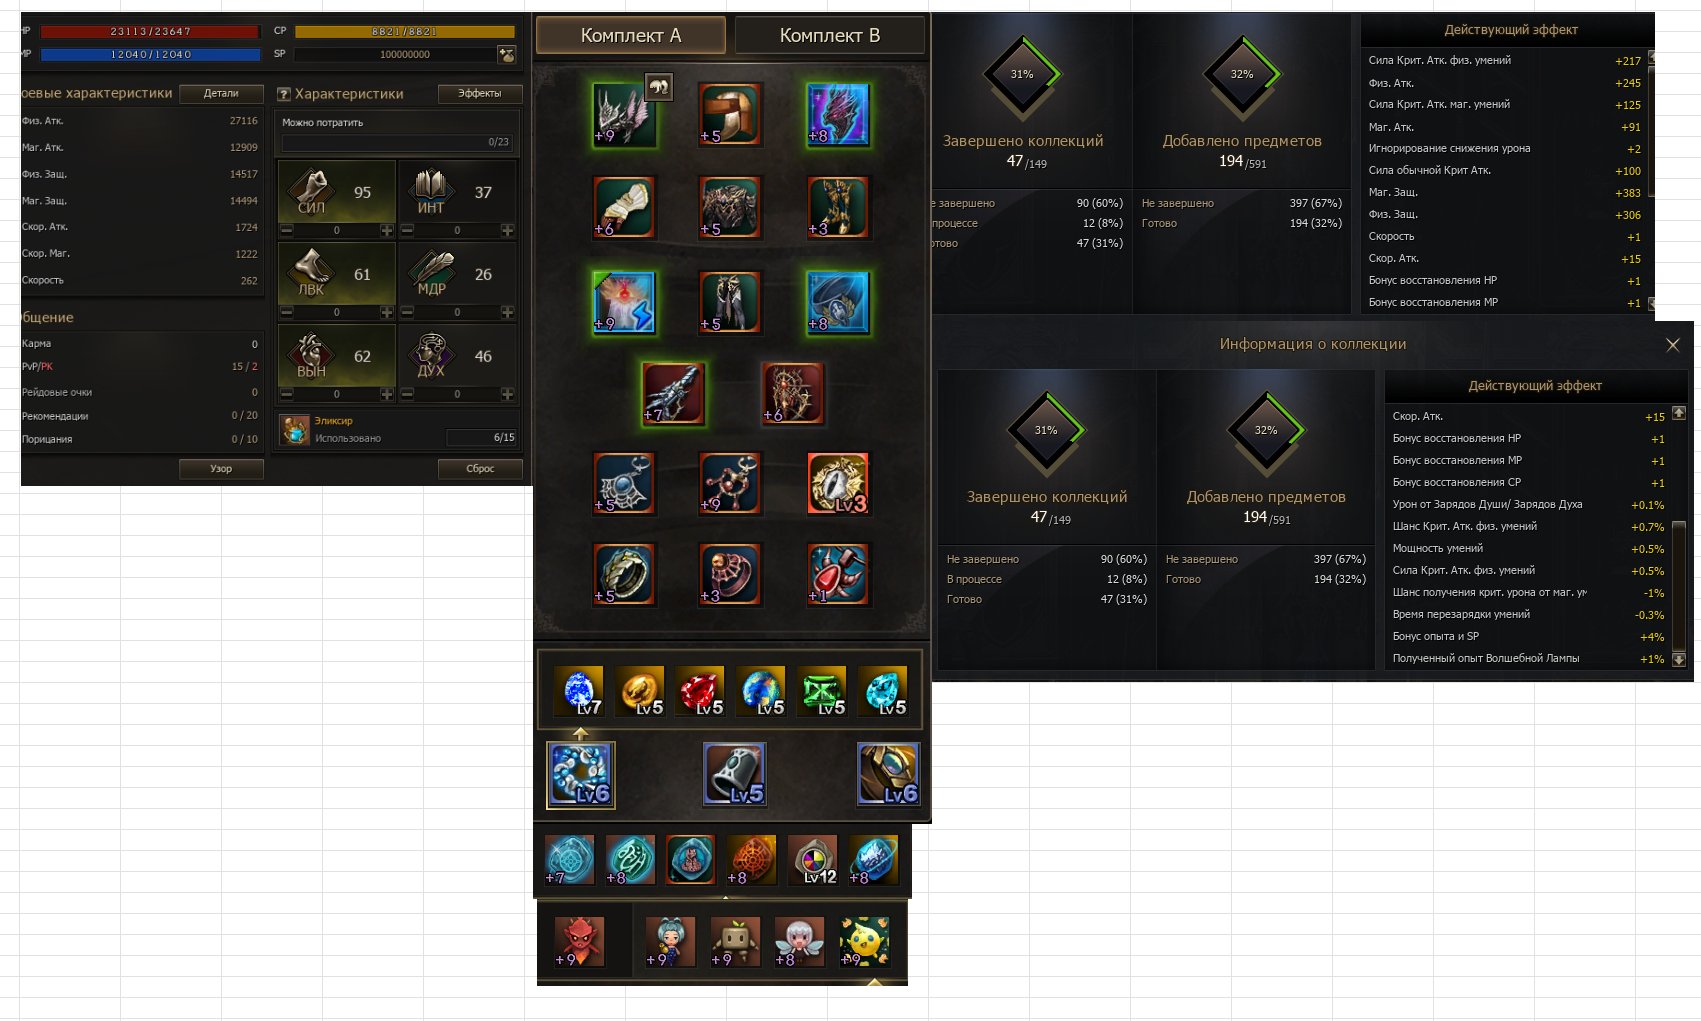This screenshot has height=1021, width=1701.
Task: Click the Elixir potion icon
Action: pos(294,430)
